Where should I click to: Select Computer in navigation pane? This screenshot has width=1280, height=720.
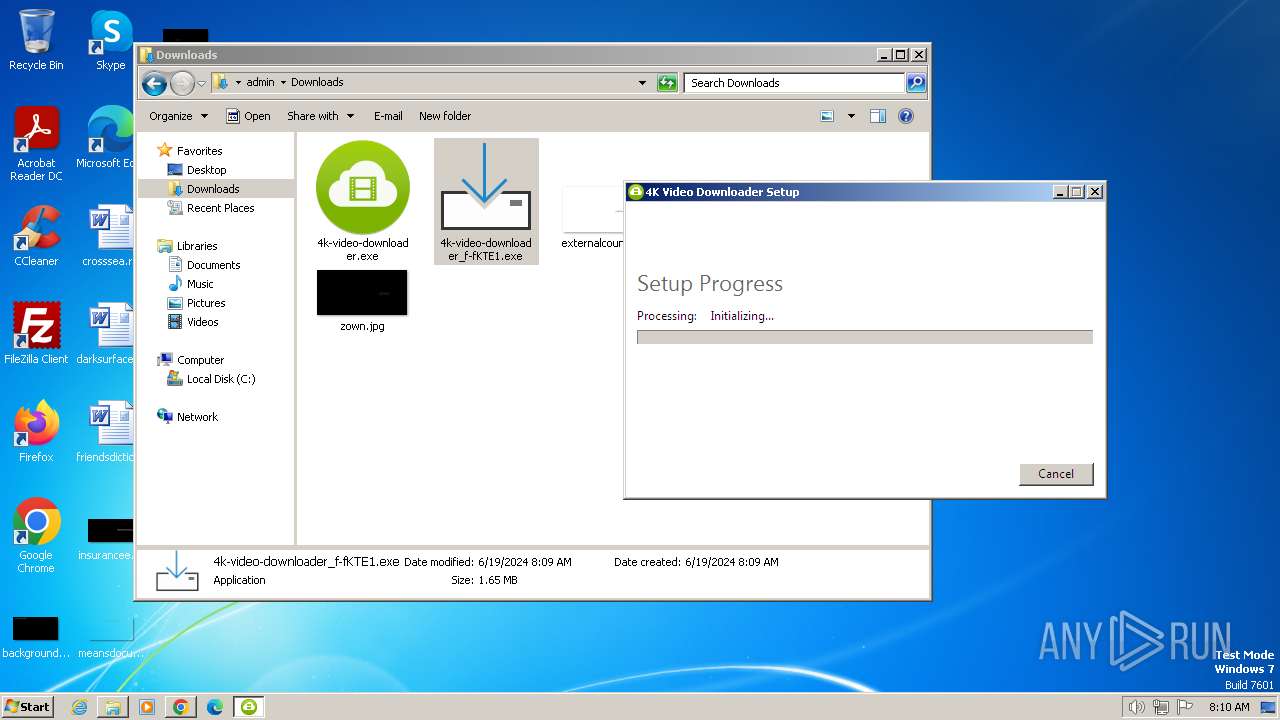200,360
